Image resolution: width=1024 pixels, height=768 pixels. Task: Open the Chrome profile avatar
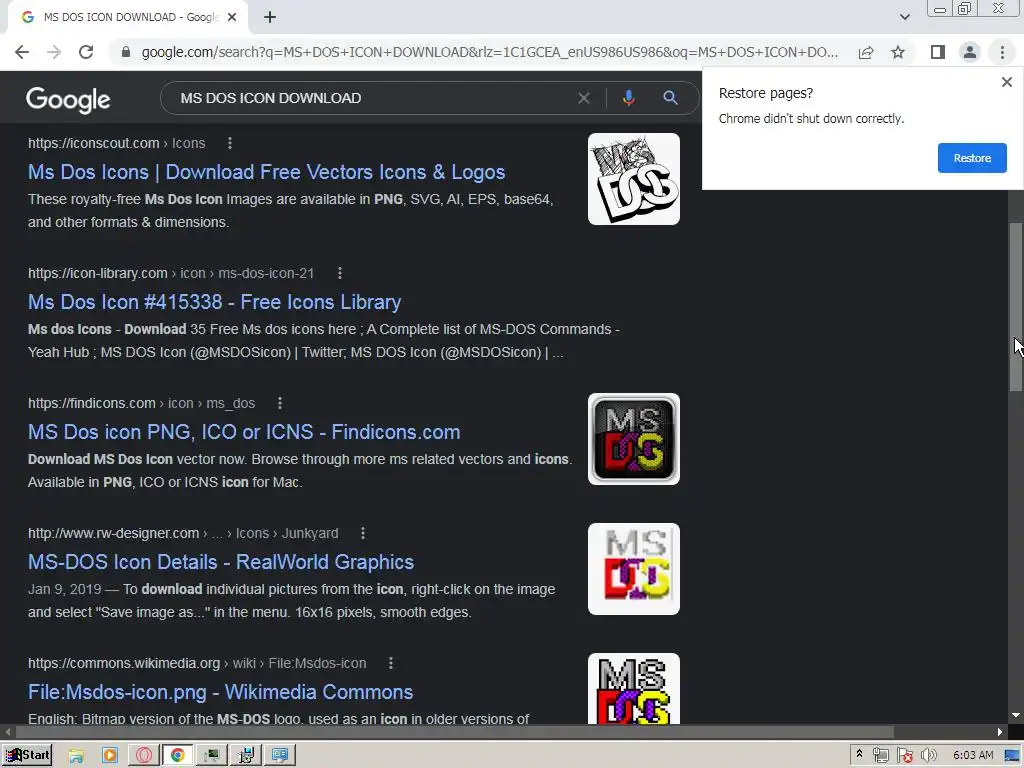coord(970,52)
